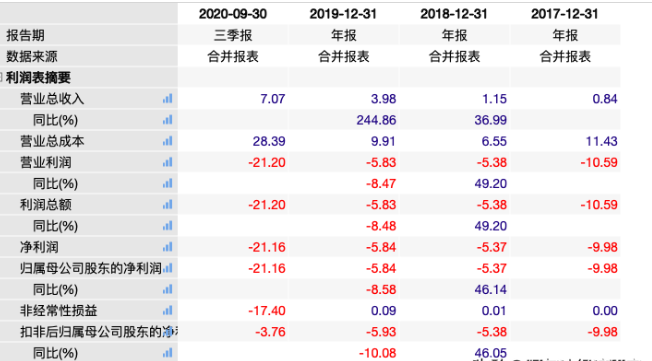This screenshot has height=361, width=652.
Task: Click the revenue value 7.07
Action: pyautogui.click(x=273, y=99)
